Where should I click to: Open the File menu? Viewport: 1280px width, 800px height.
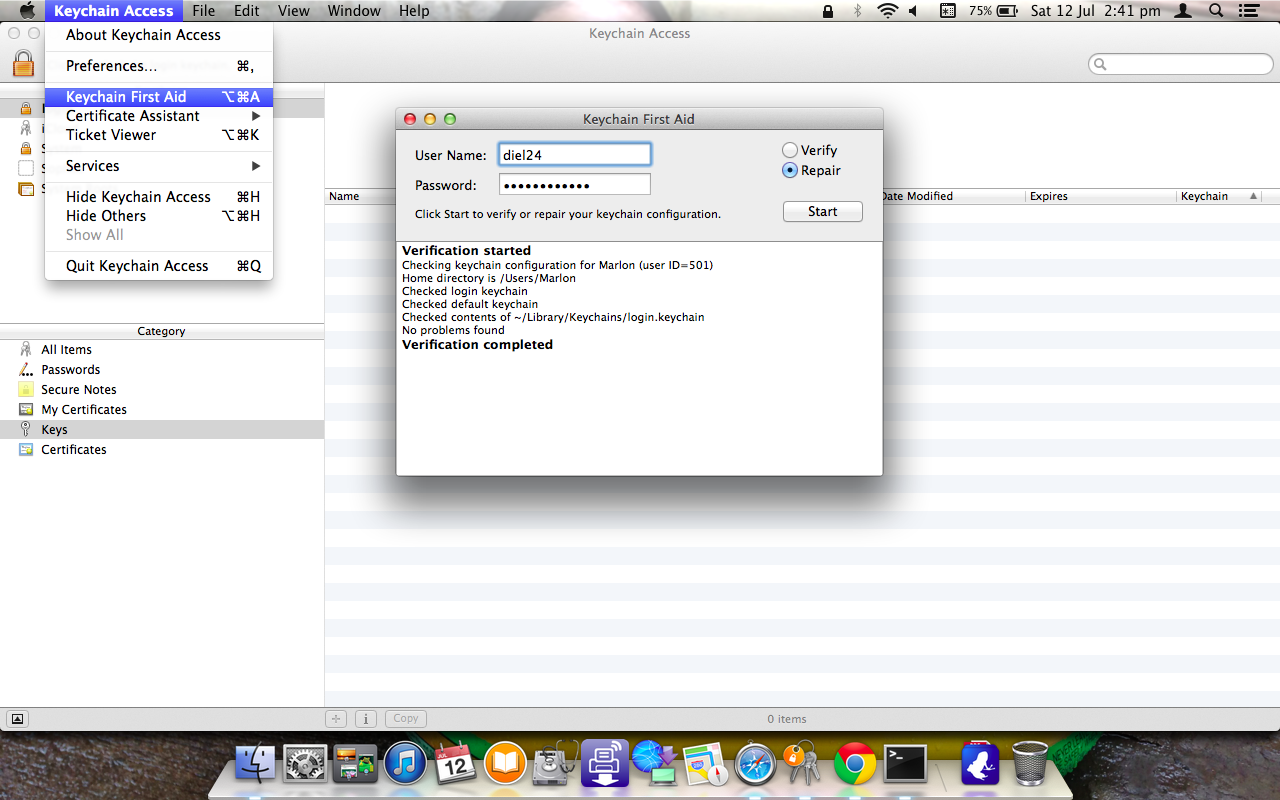tap(204, 11)
